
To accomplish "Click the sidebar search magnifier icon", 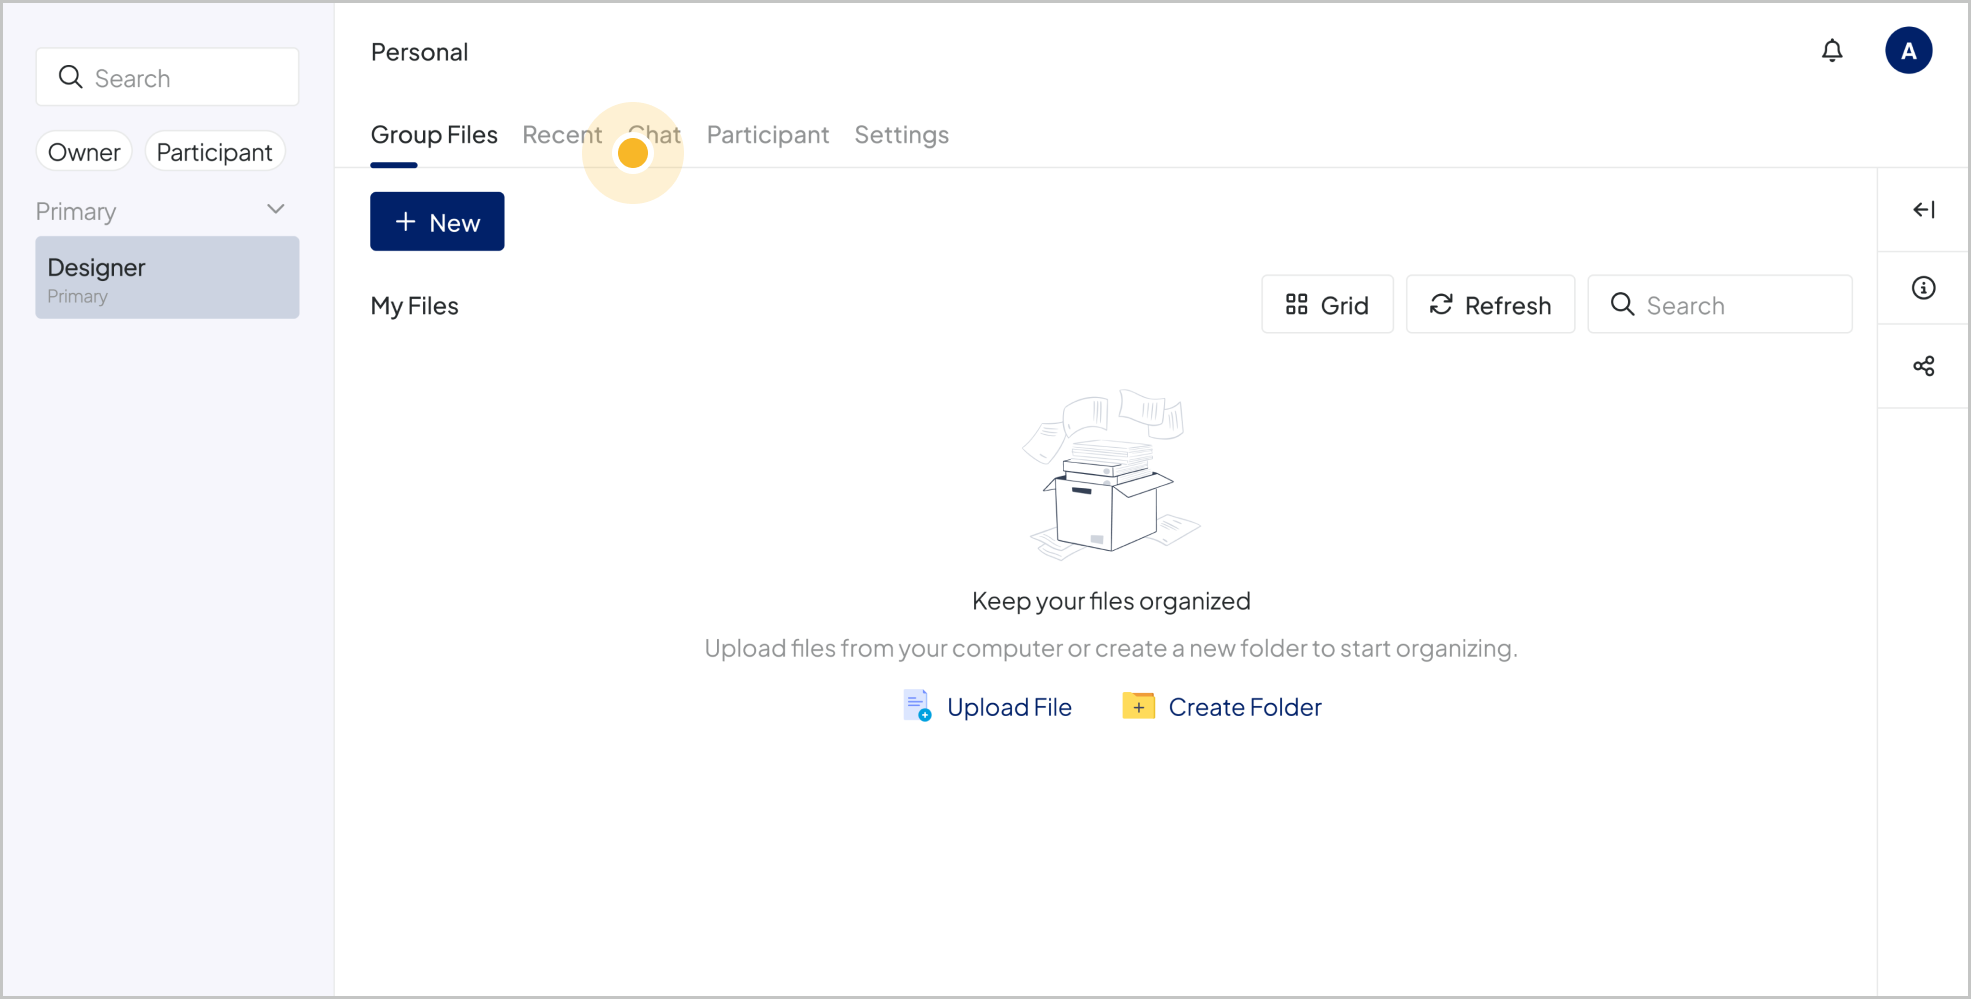I will (70, 77).
